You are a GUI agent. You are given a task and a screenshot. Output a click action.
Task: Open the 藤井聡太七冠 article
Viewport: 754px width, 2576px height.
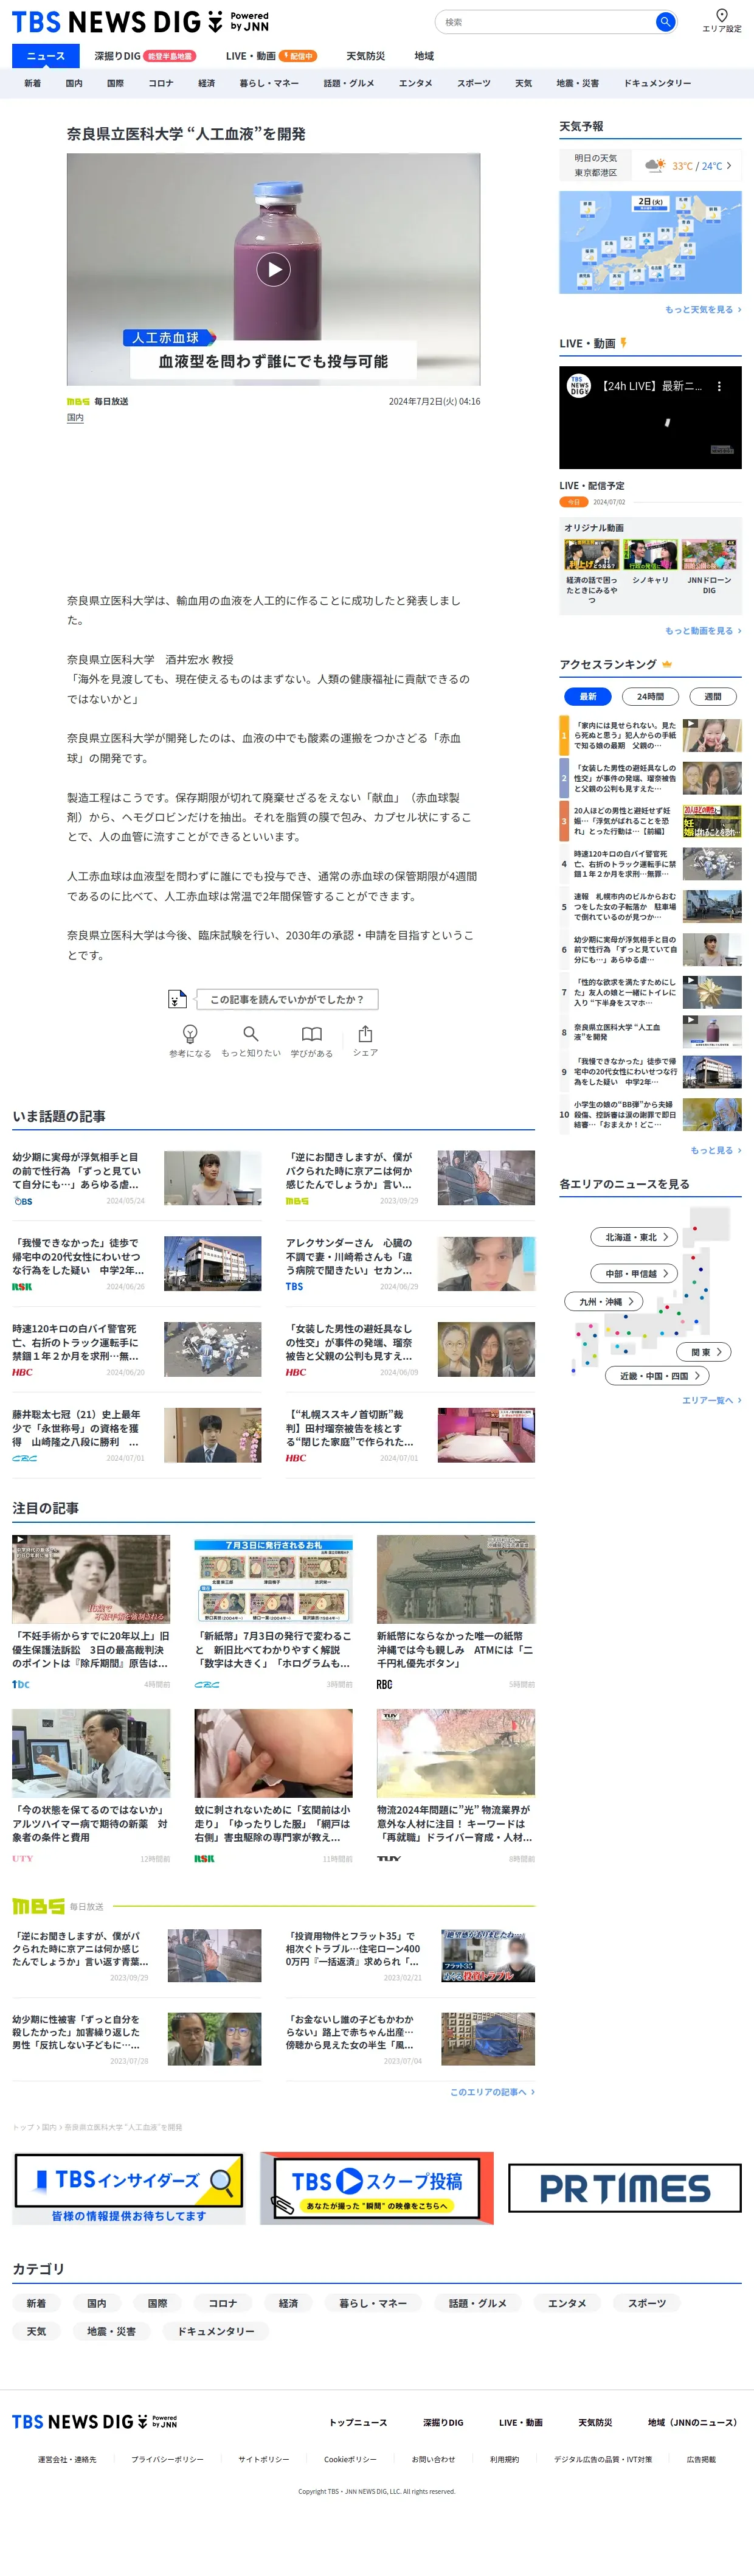point(137,1436)
